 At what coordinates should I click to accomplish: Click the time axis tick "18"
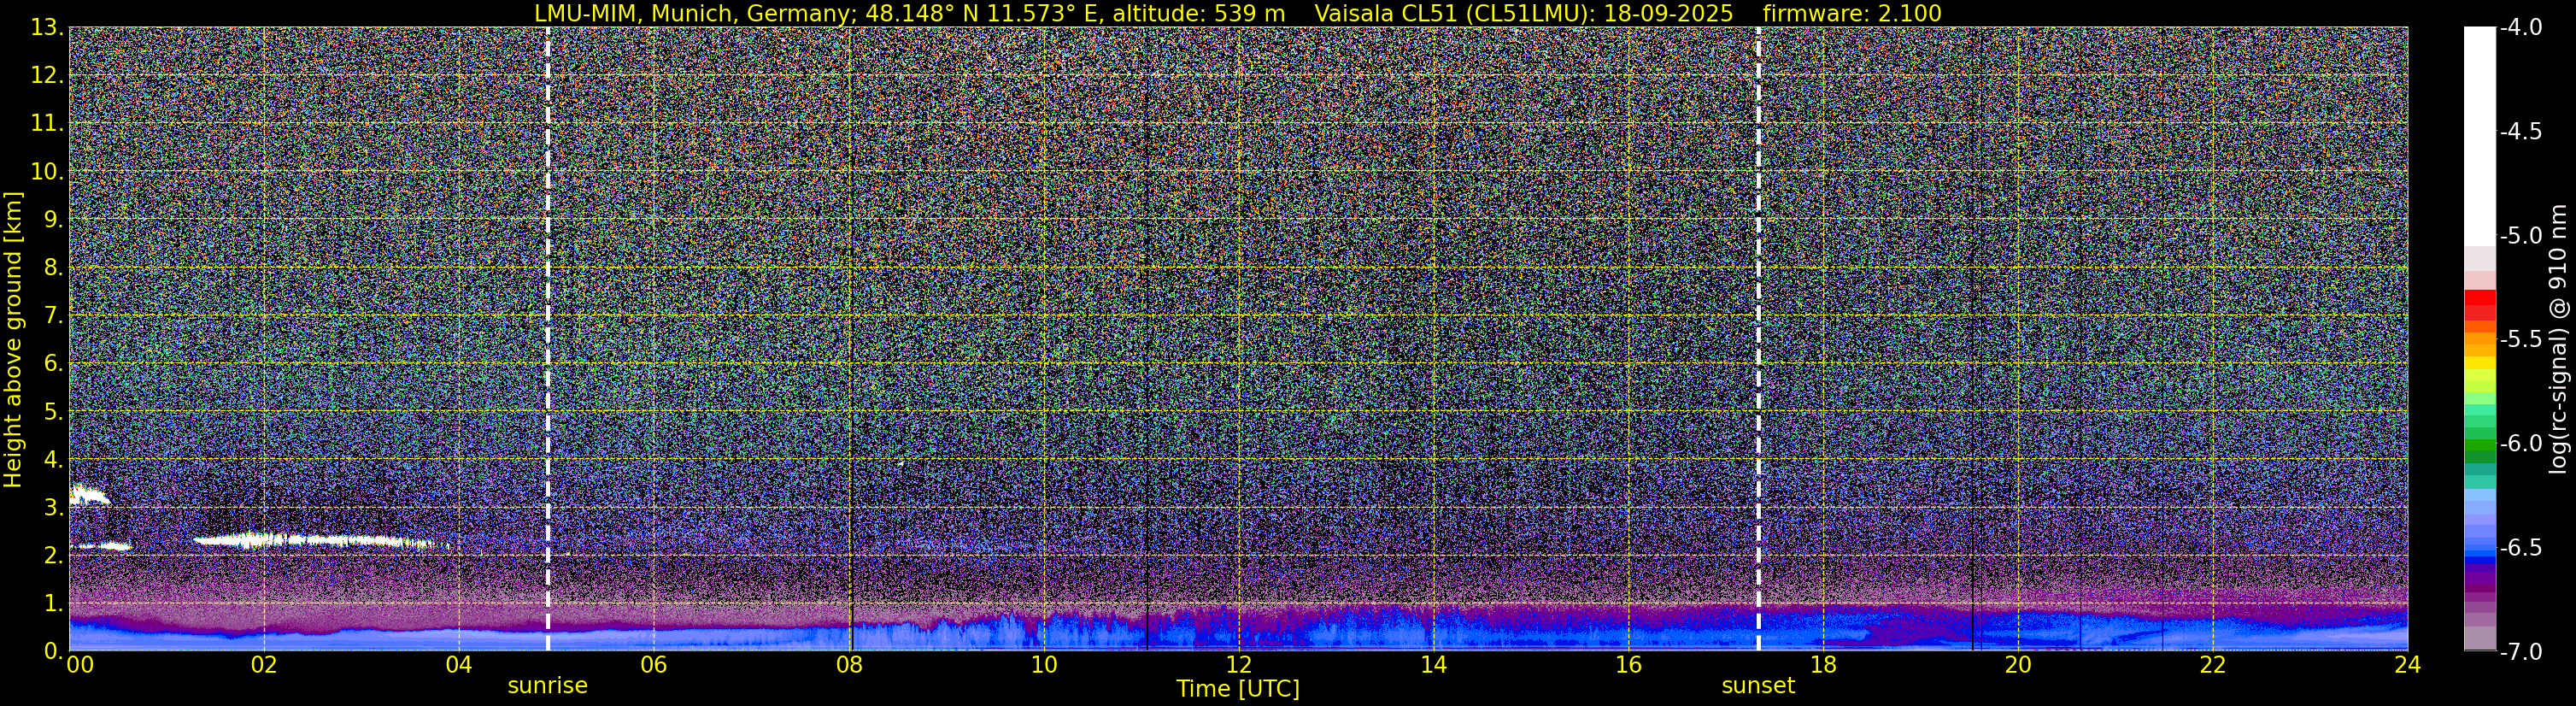click(1823, 665)
